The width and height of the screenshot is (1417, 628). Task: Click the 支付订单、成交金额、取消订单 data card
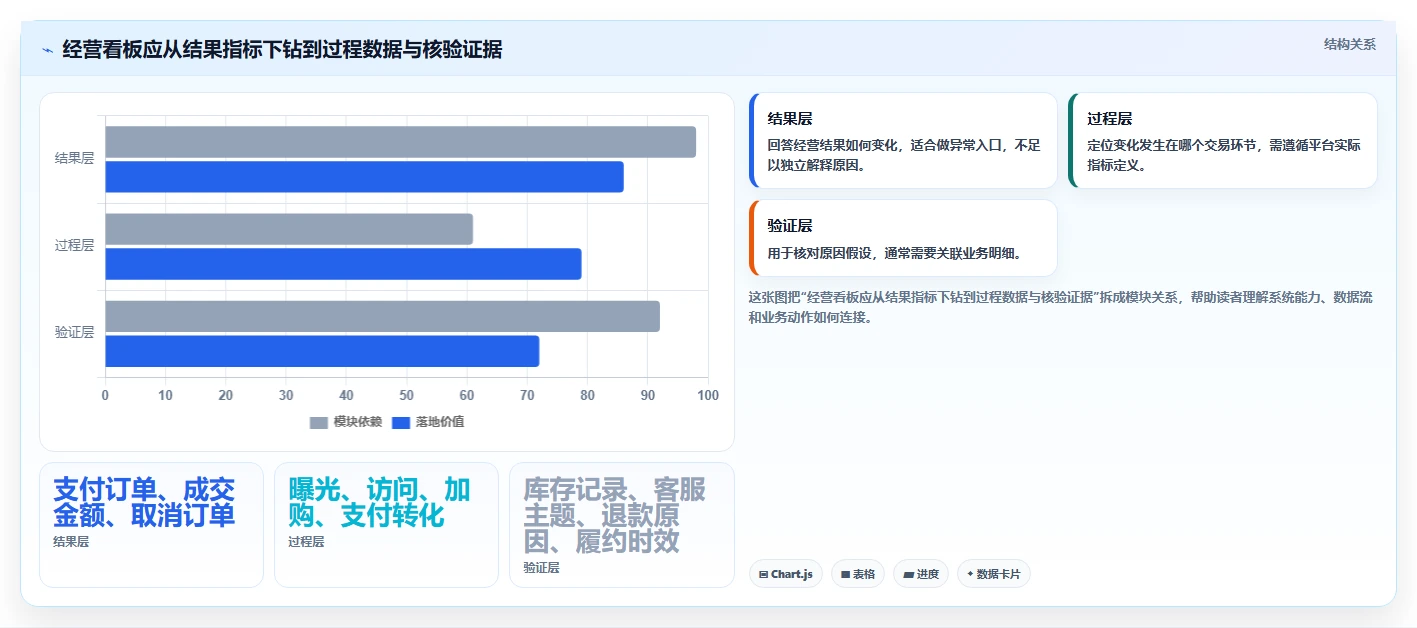coord(151,525)
